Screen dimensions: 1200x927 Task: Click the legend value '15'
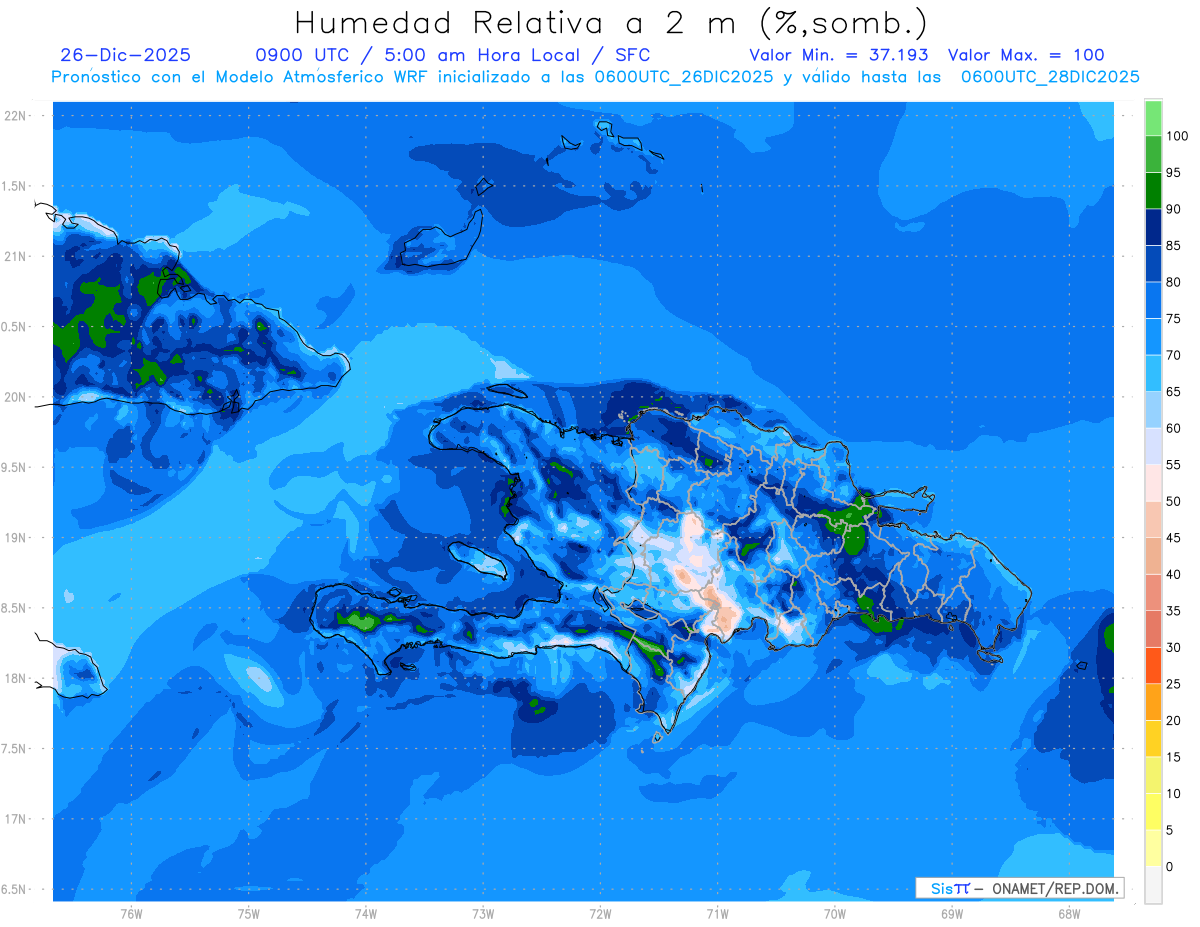[x=1173, y=757]
